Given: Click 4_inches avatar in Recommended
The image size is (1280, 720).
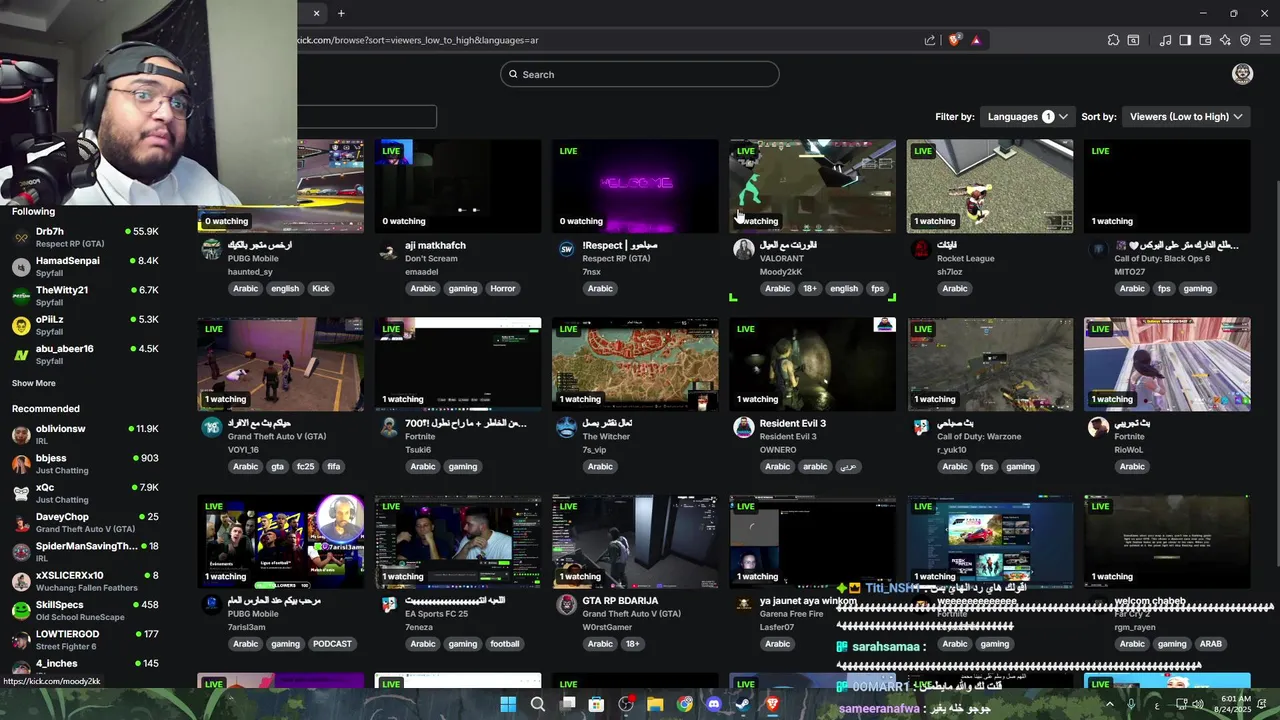Looking at the screenshot, I should [x=21, y=668].
